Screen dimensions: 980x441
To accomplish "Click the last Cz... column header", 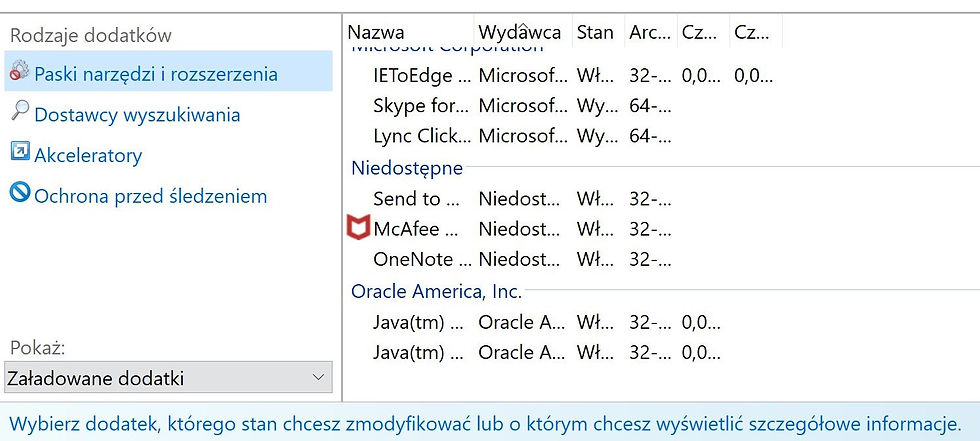I will [756, 32].
